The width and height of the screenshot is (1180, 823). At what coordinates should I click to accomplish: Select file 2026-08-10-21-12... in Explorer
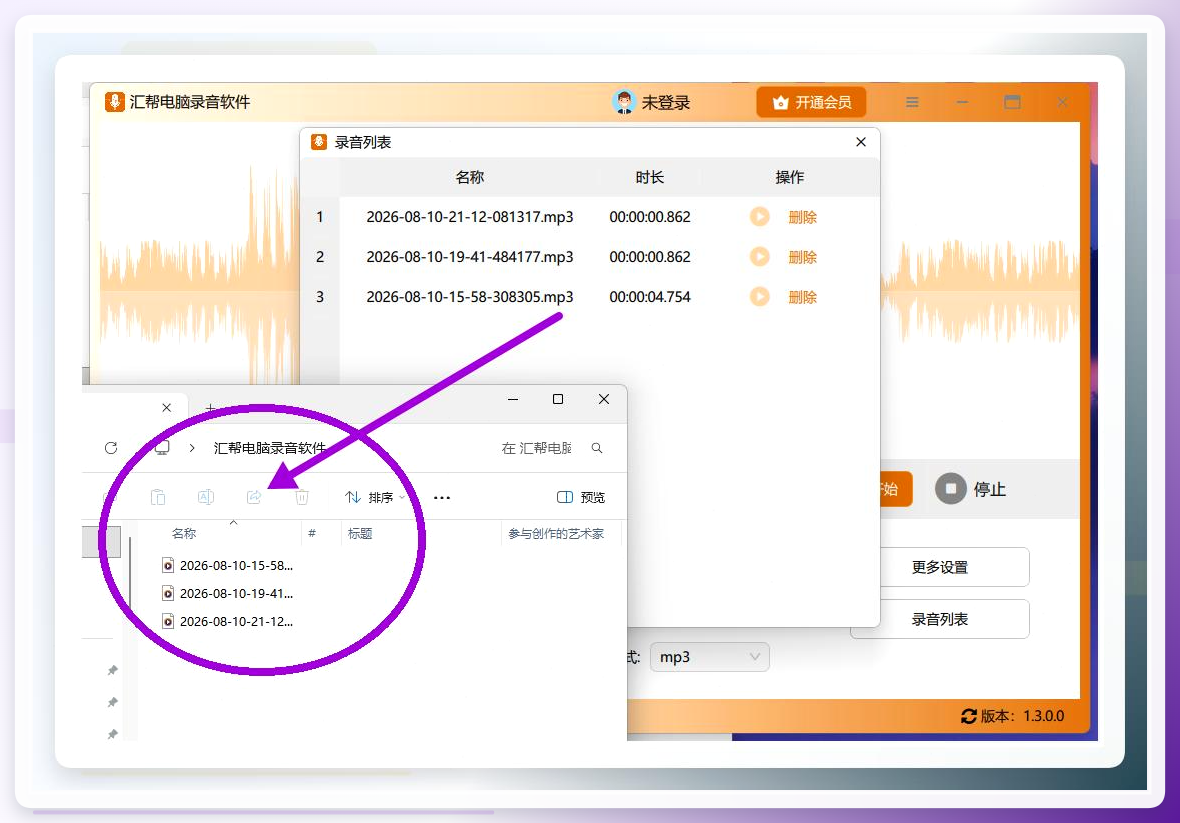pos(228,621)
